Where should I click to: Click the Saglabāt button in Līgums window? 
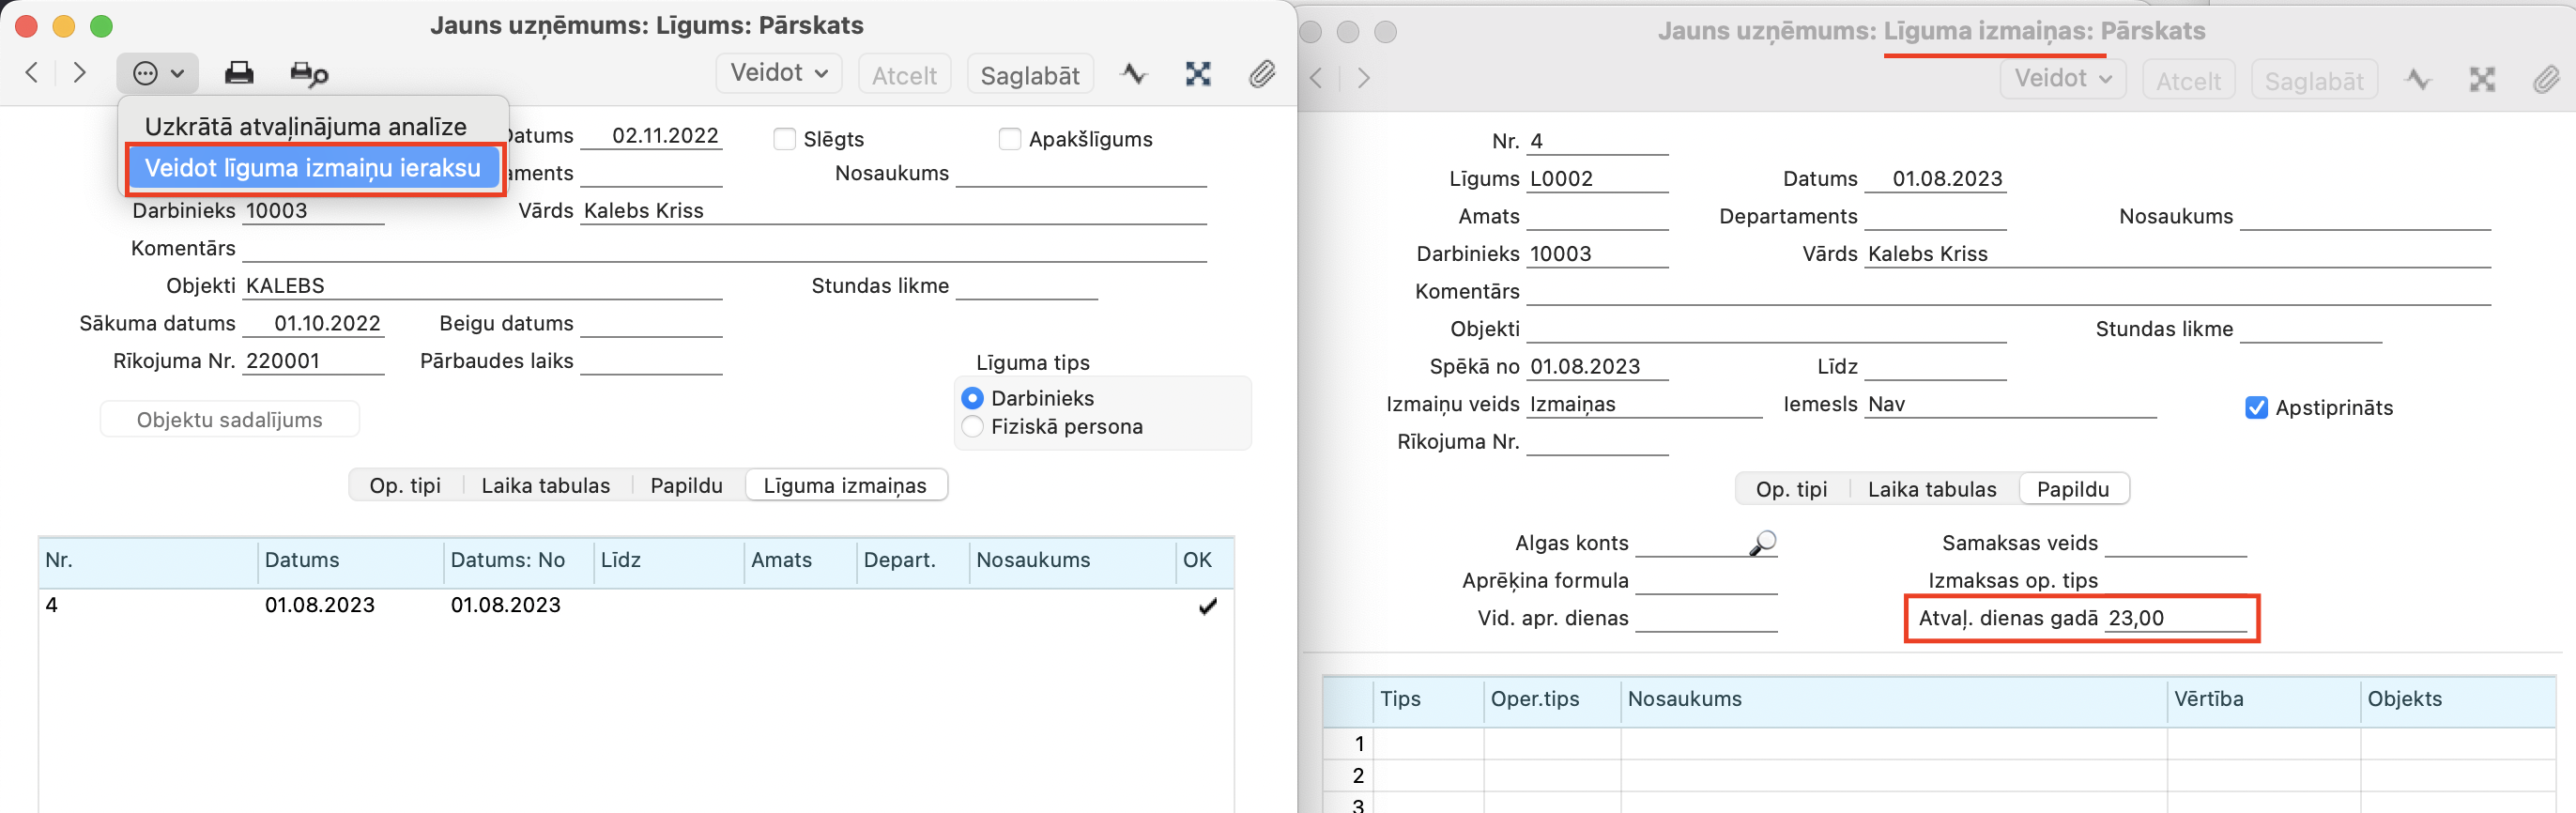(x=1029, y=75)
